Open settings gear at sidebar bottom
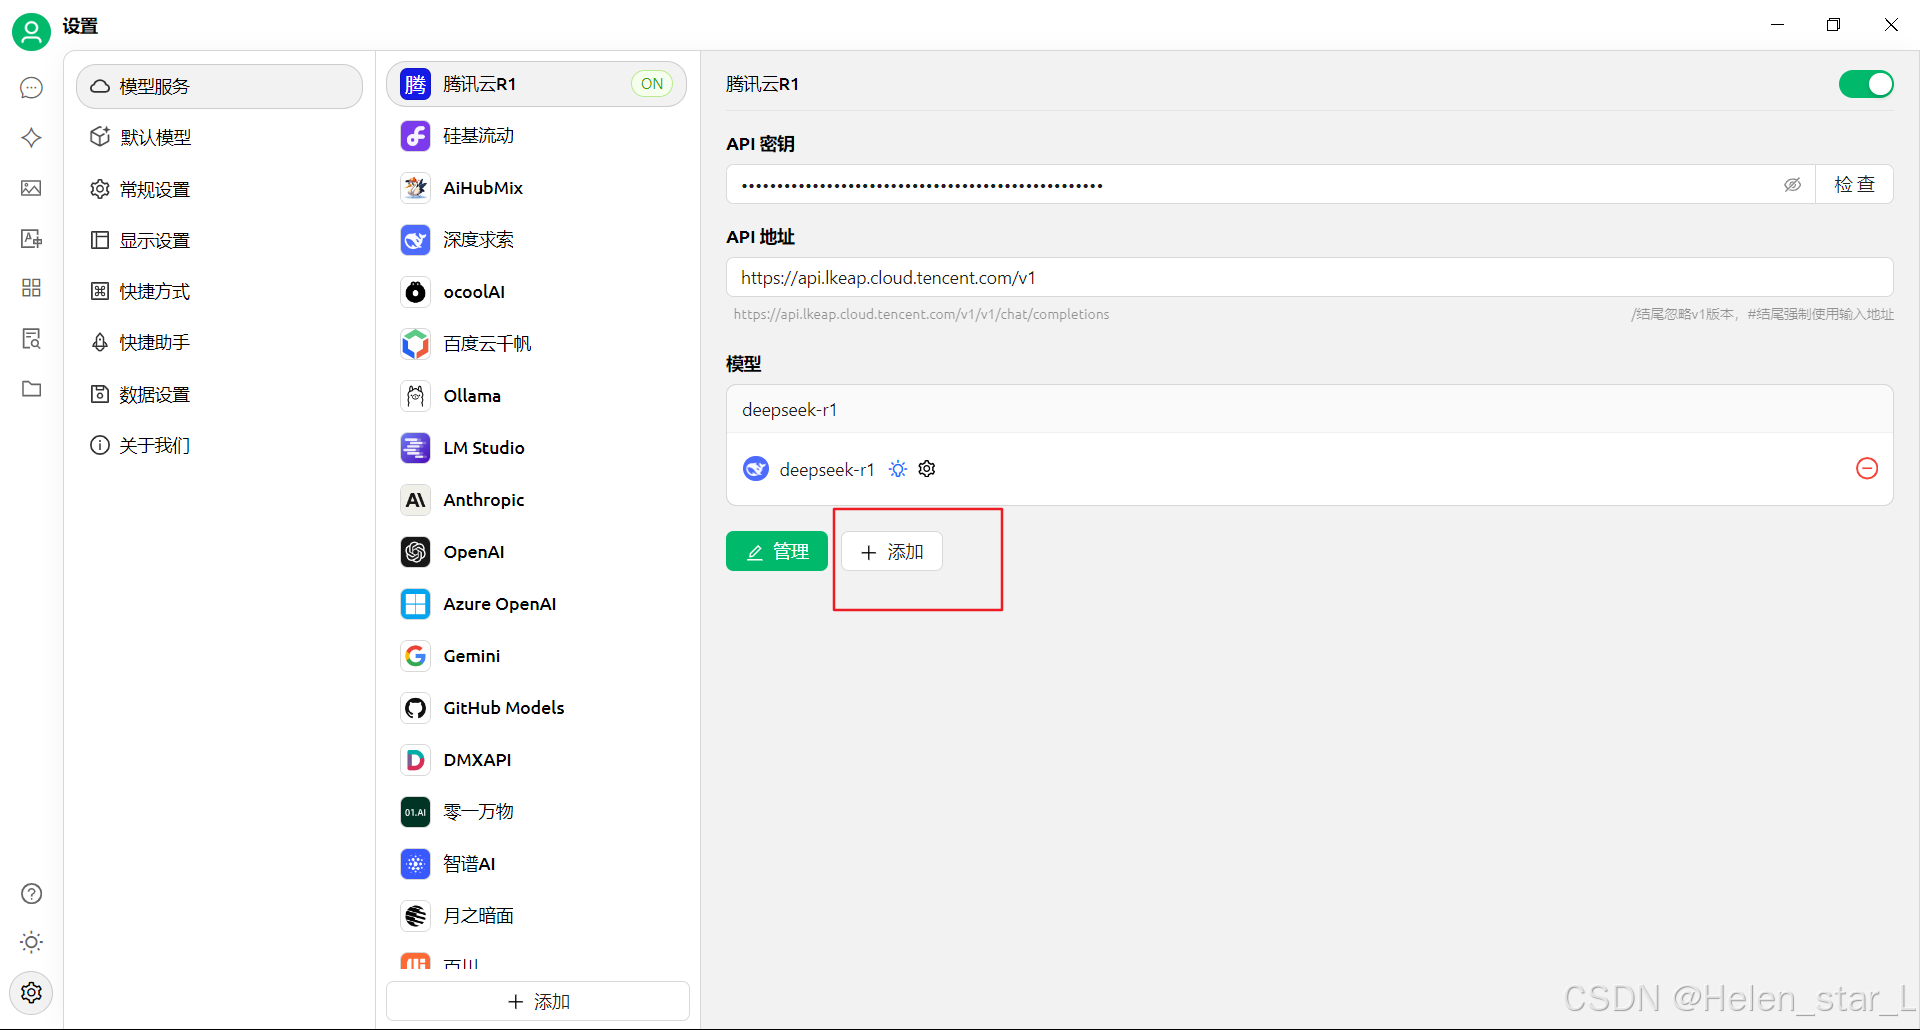Viewport: 1920px width, 1030px height. click(x=31, y=992)
